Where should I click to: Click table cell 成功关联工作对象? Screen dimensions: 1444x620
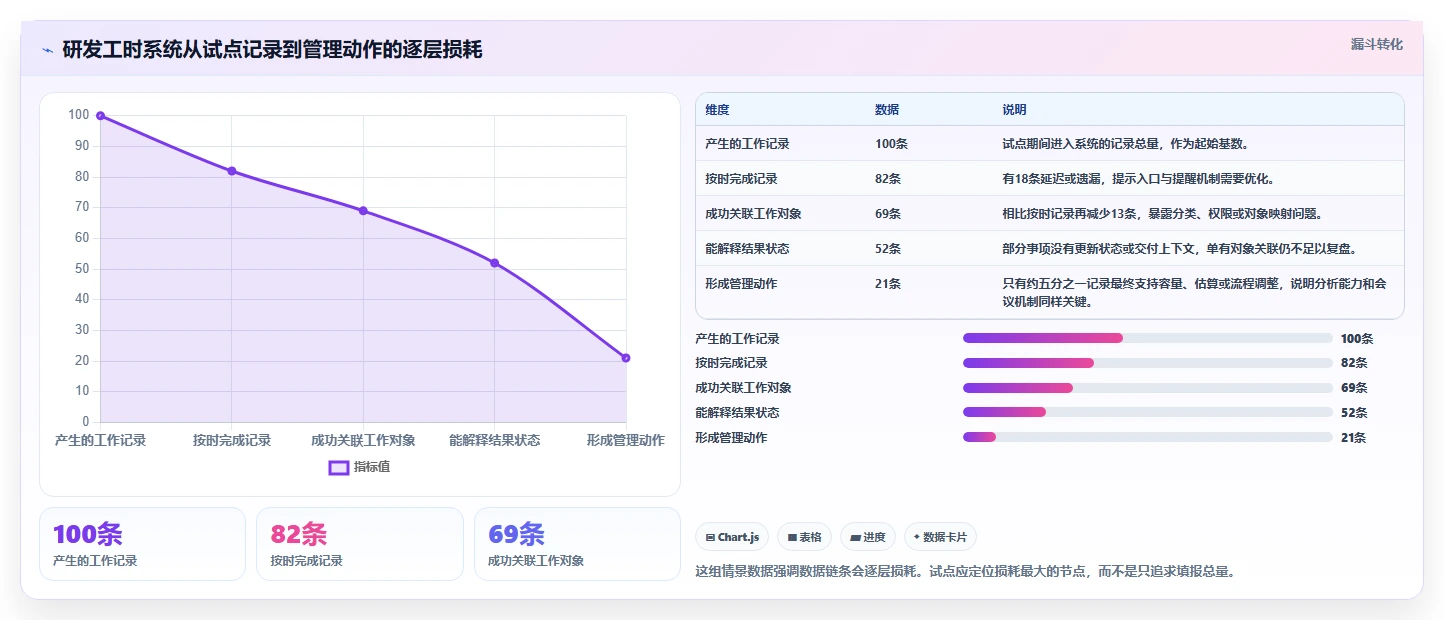(753, 214)
